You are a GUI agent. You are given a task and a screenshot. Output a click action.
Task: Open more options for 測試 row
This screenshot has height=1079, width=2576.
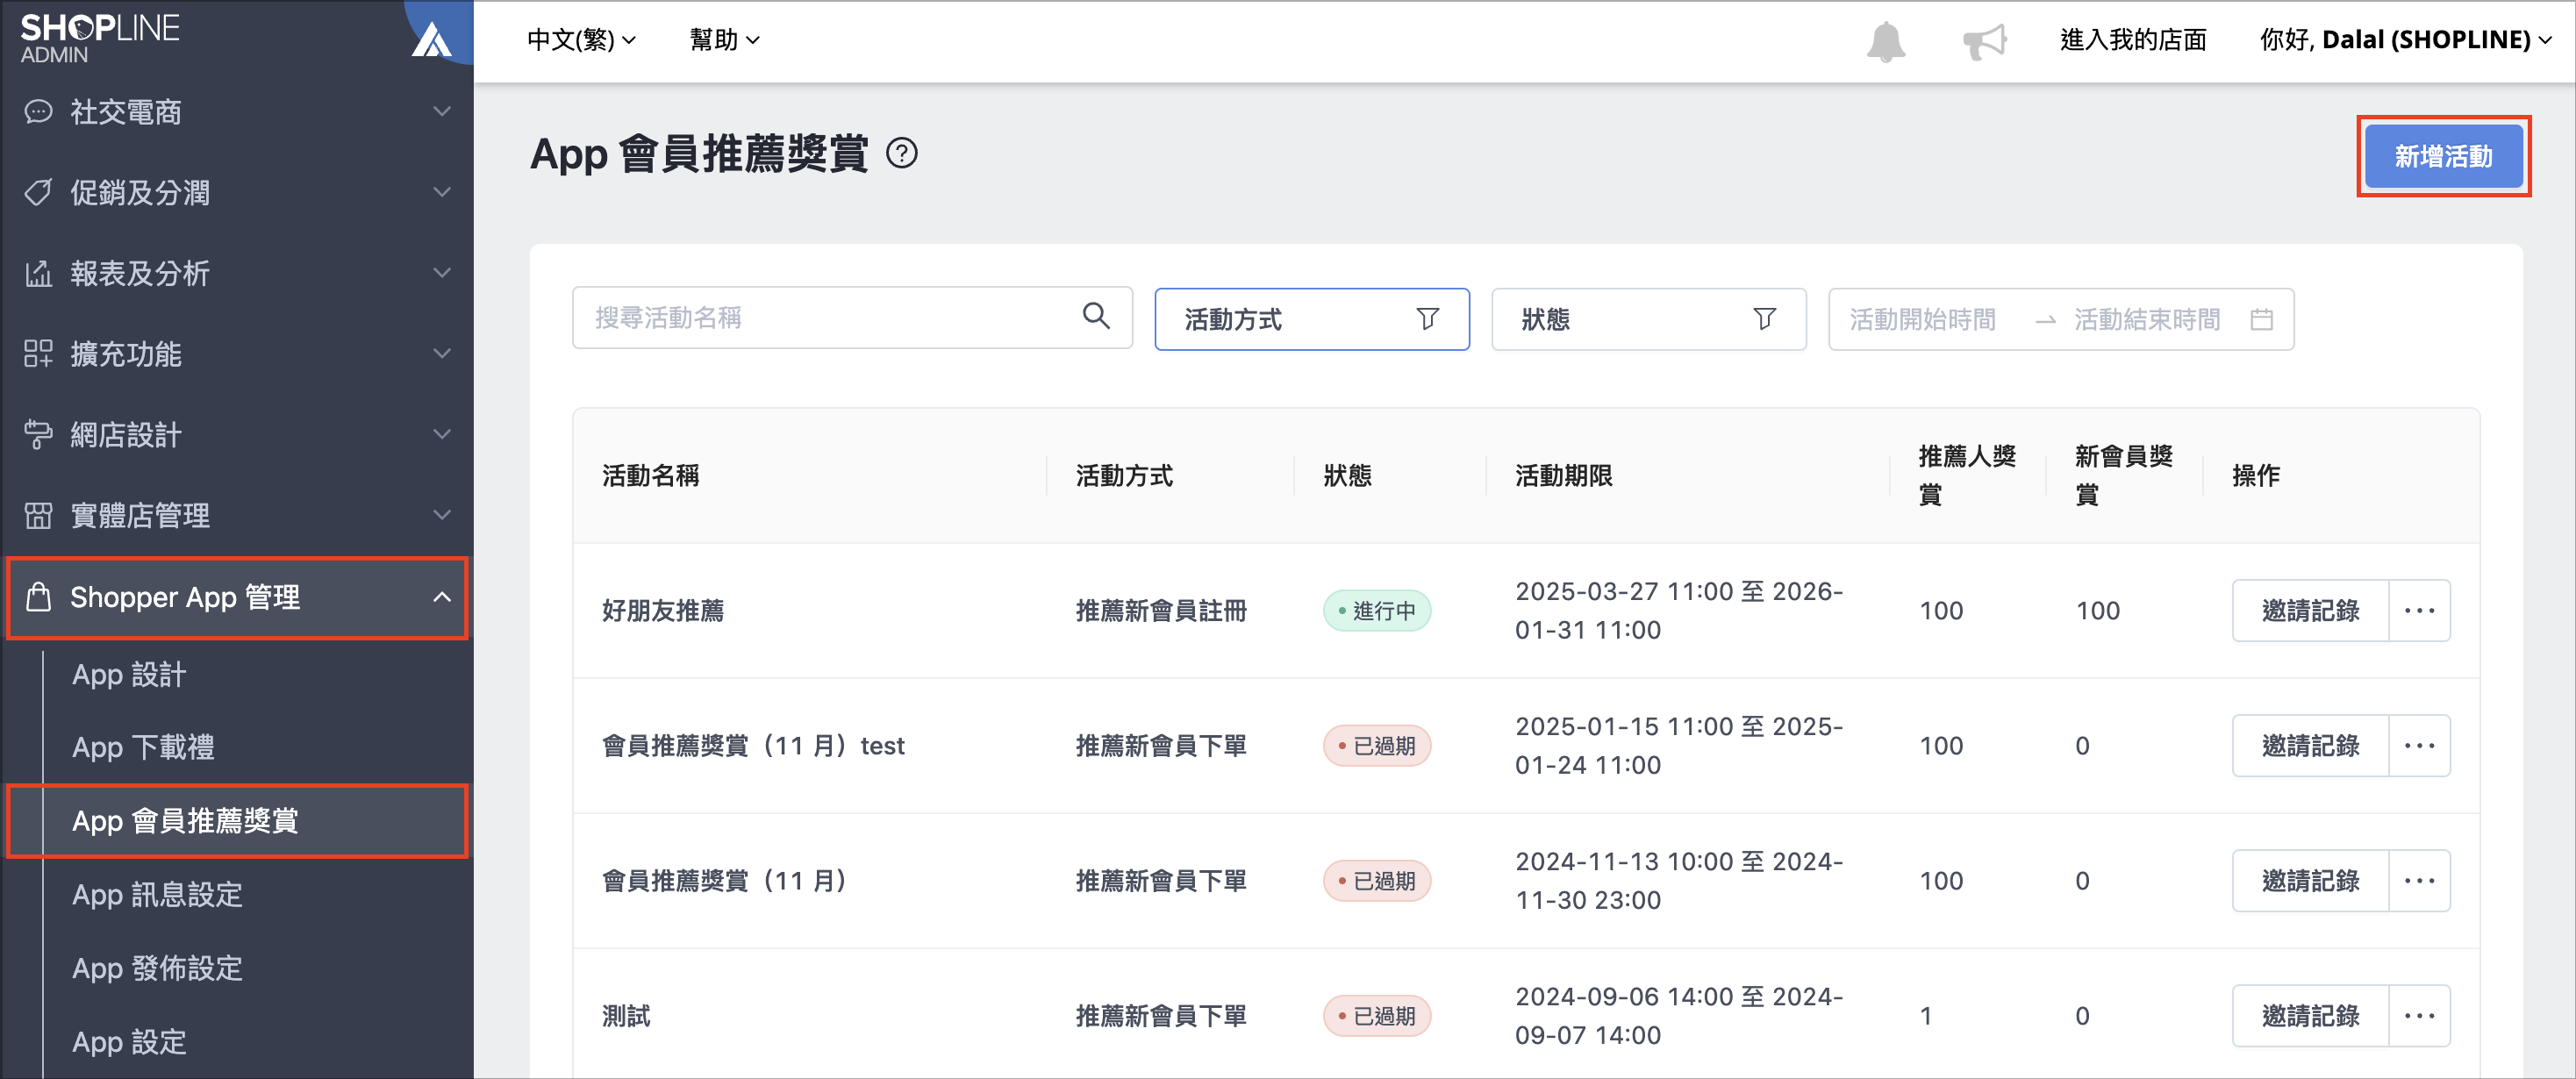2419,1015
